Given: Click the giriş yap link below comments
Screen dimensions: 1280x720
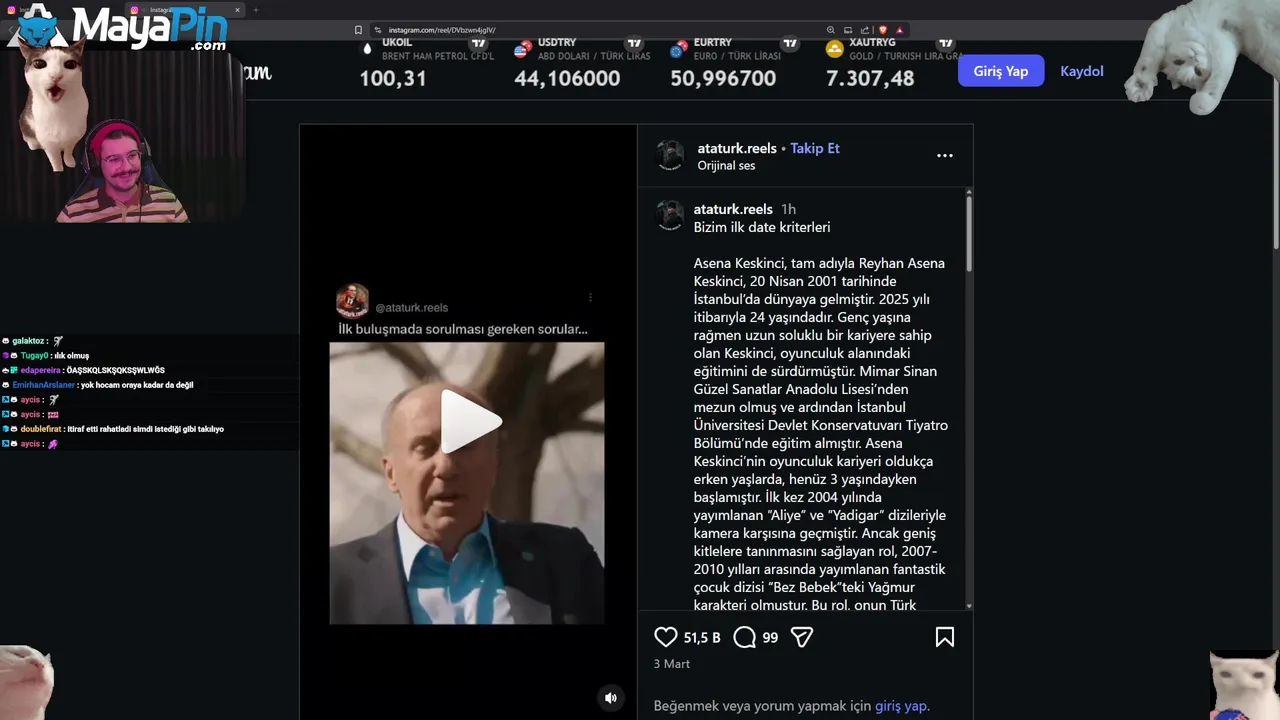Looking at the screenshot, I should tap(901, 705).
